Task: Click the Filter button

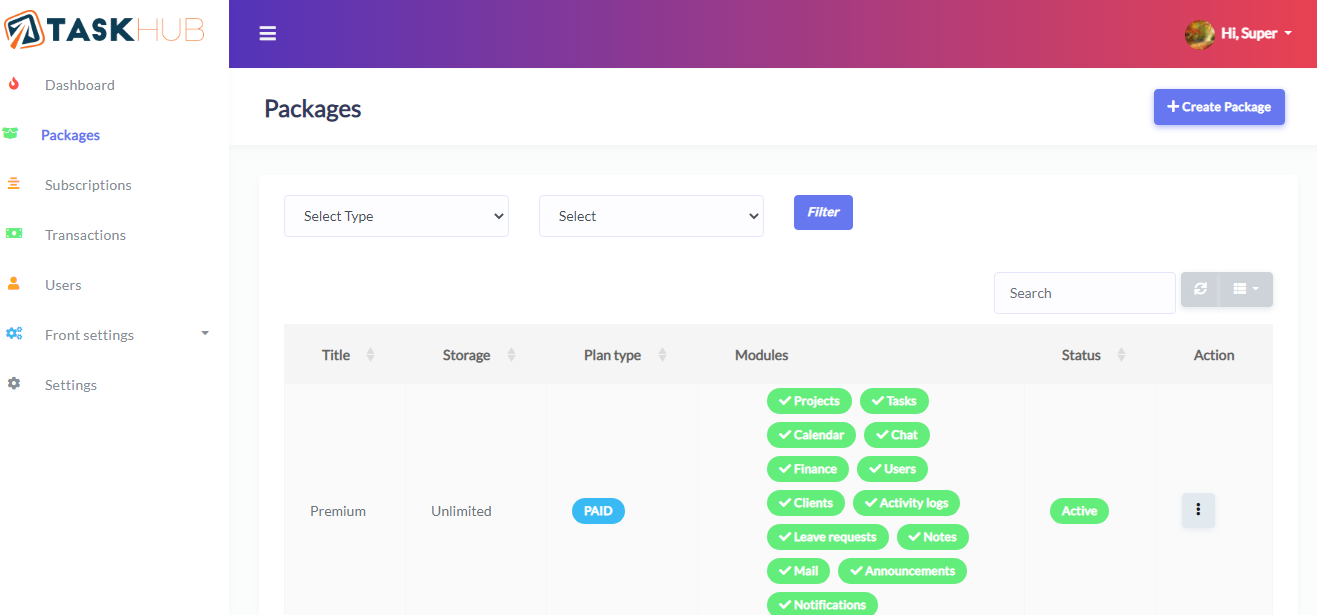Action: [x=823, y=212]
